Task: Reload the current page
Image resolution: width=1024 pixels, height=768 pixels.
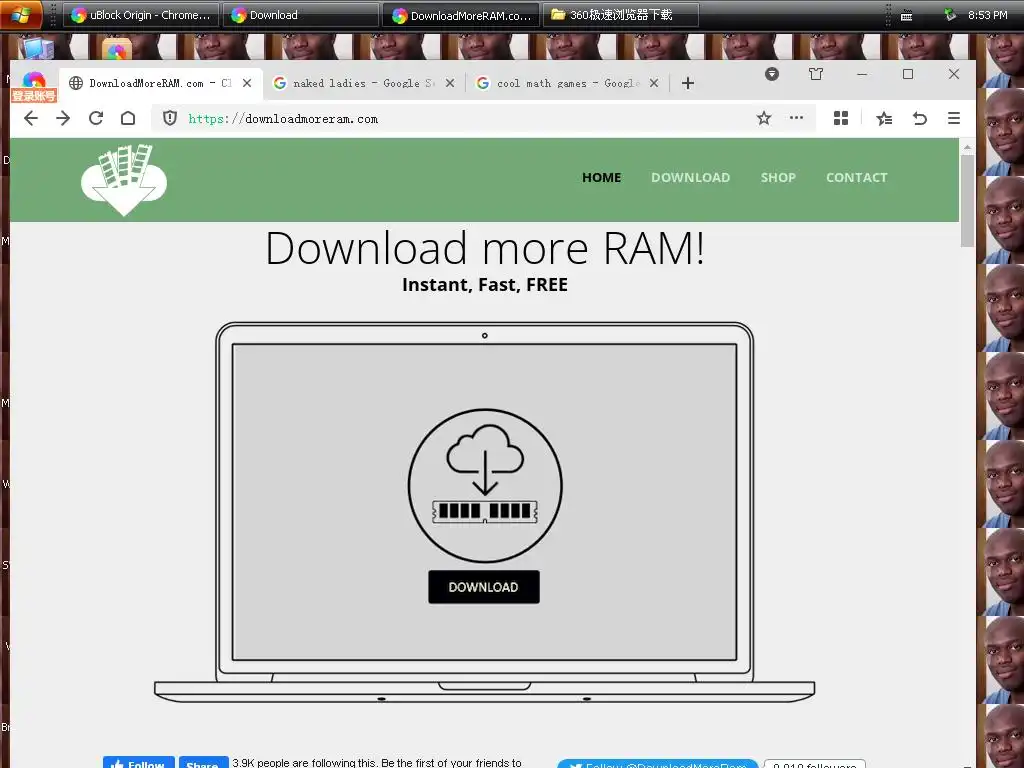Action: coord(96,118)
